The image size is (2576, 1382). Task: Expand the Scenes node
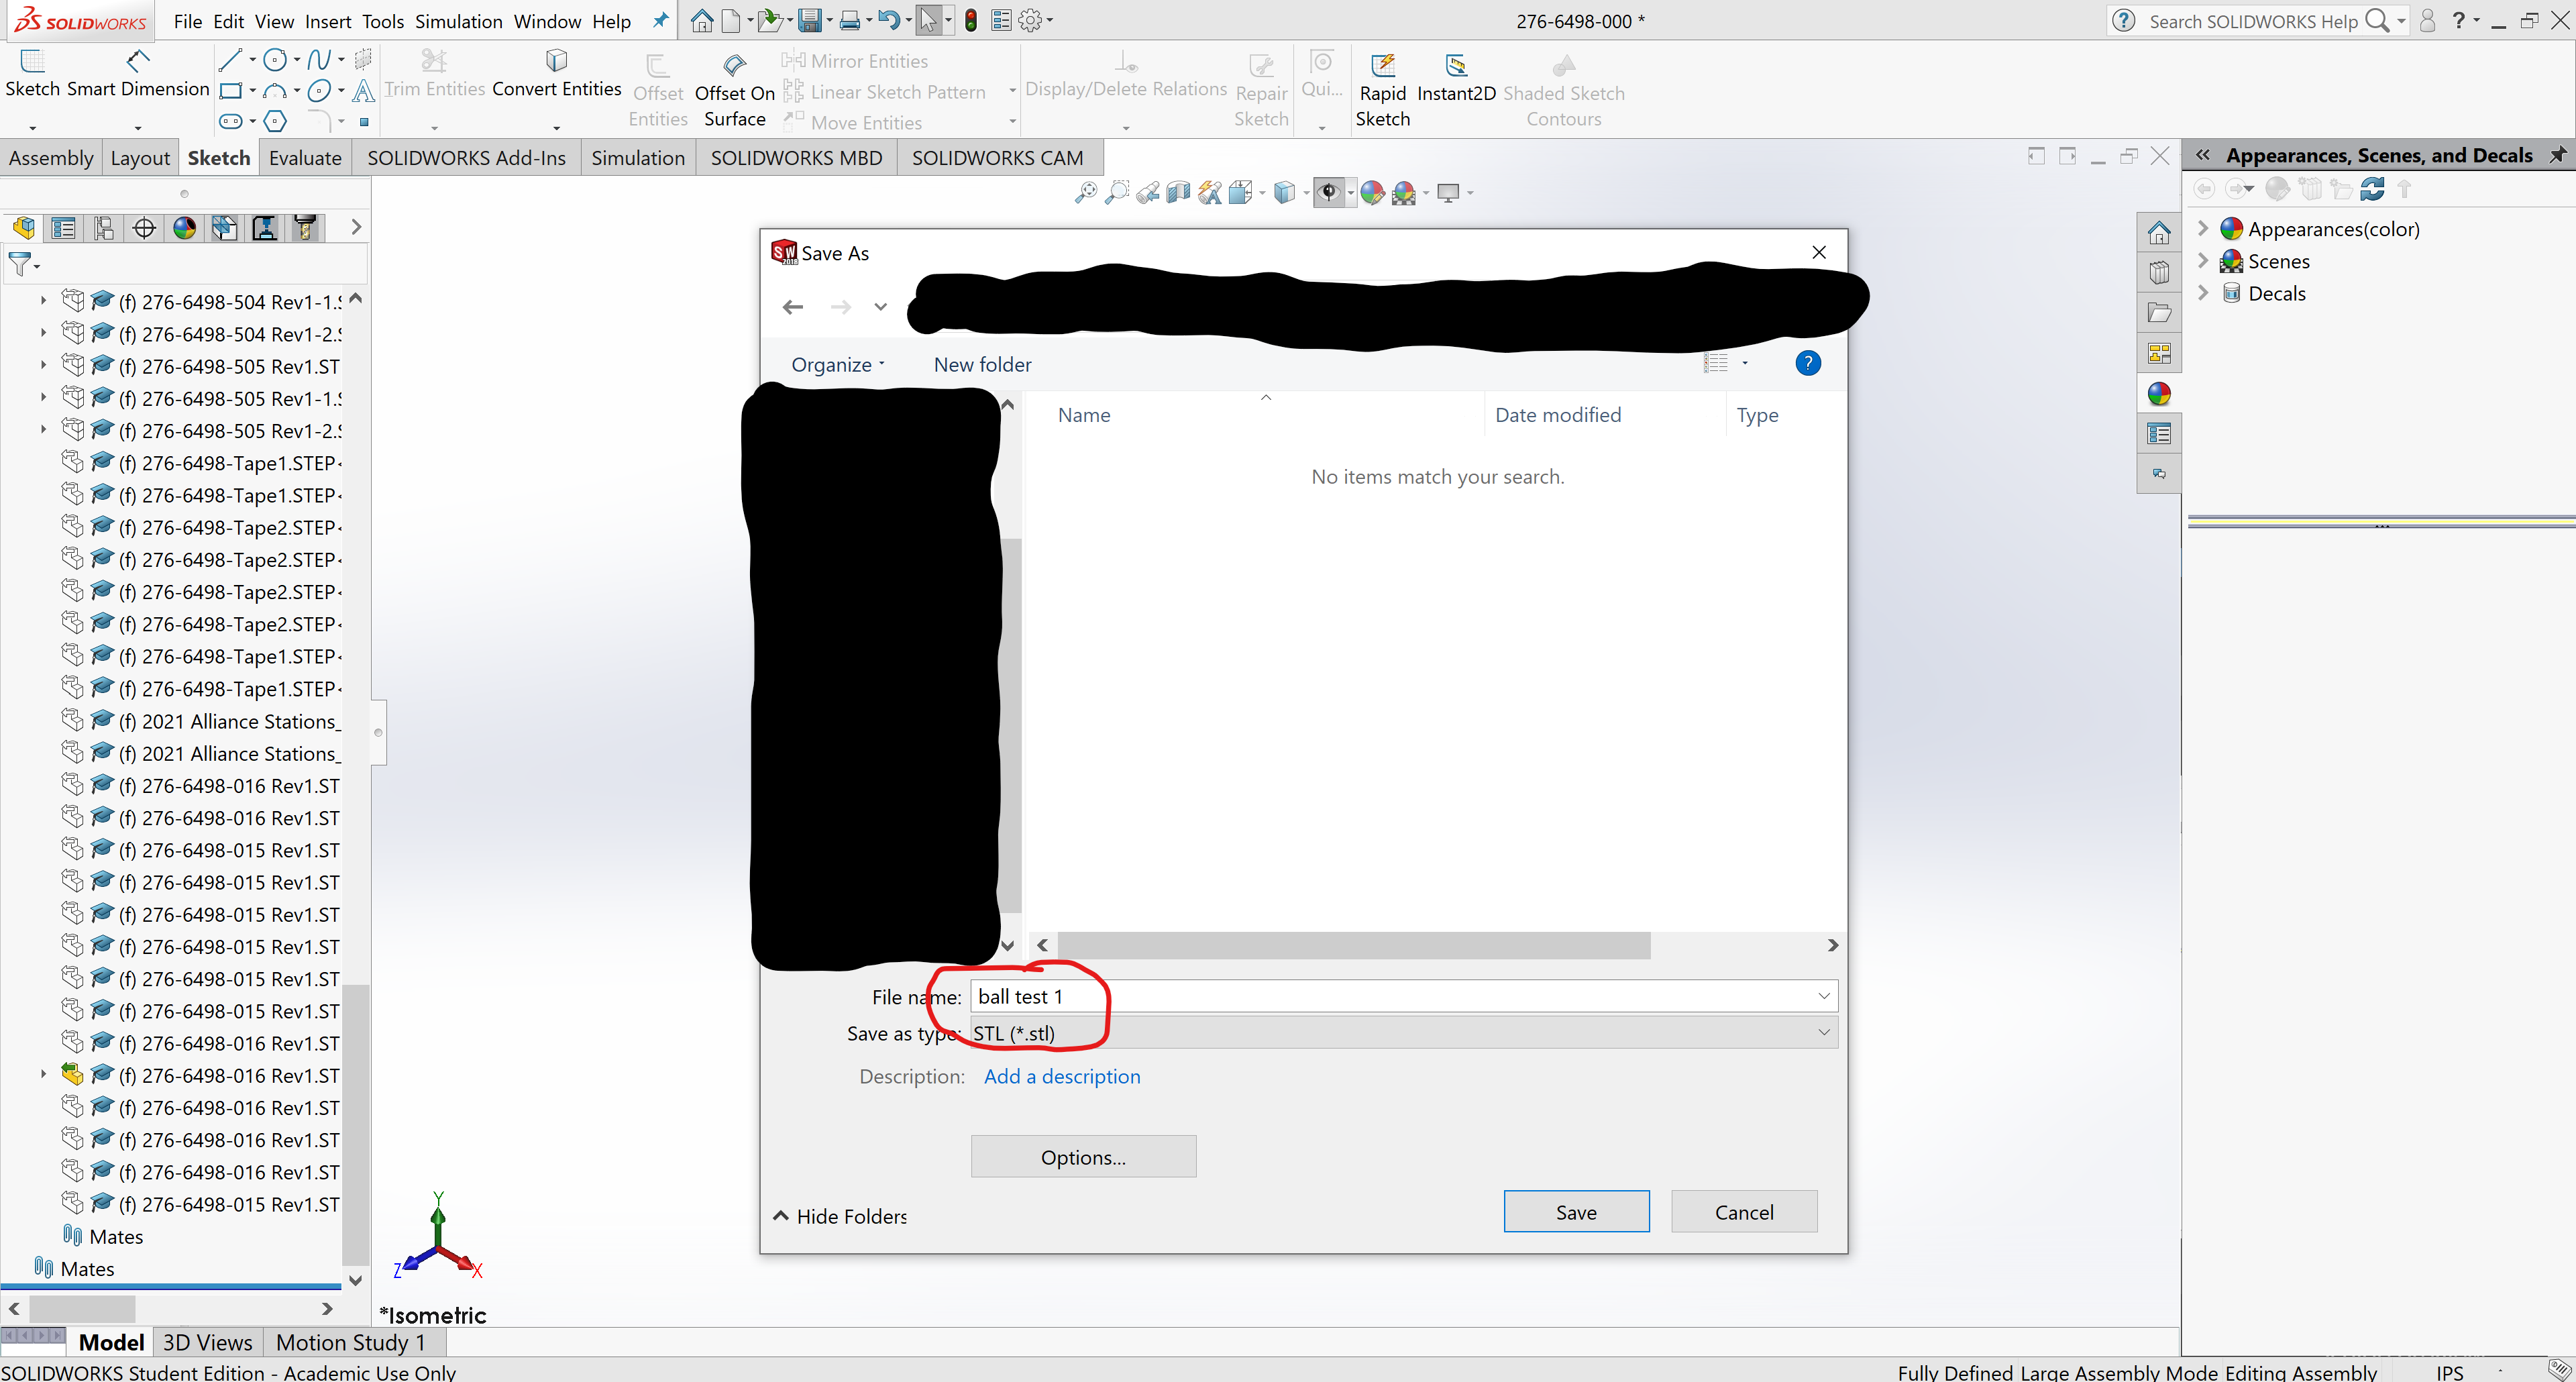coord(2203,260)
